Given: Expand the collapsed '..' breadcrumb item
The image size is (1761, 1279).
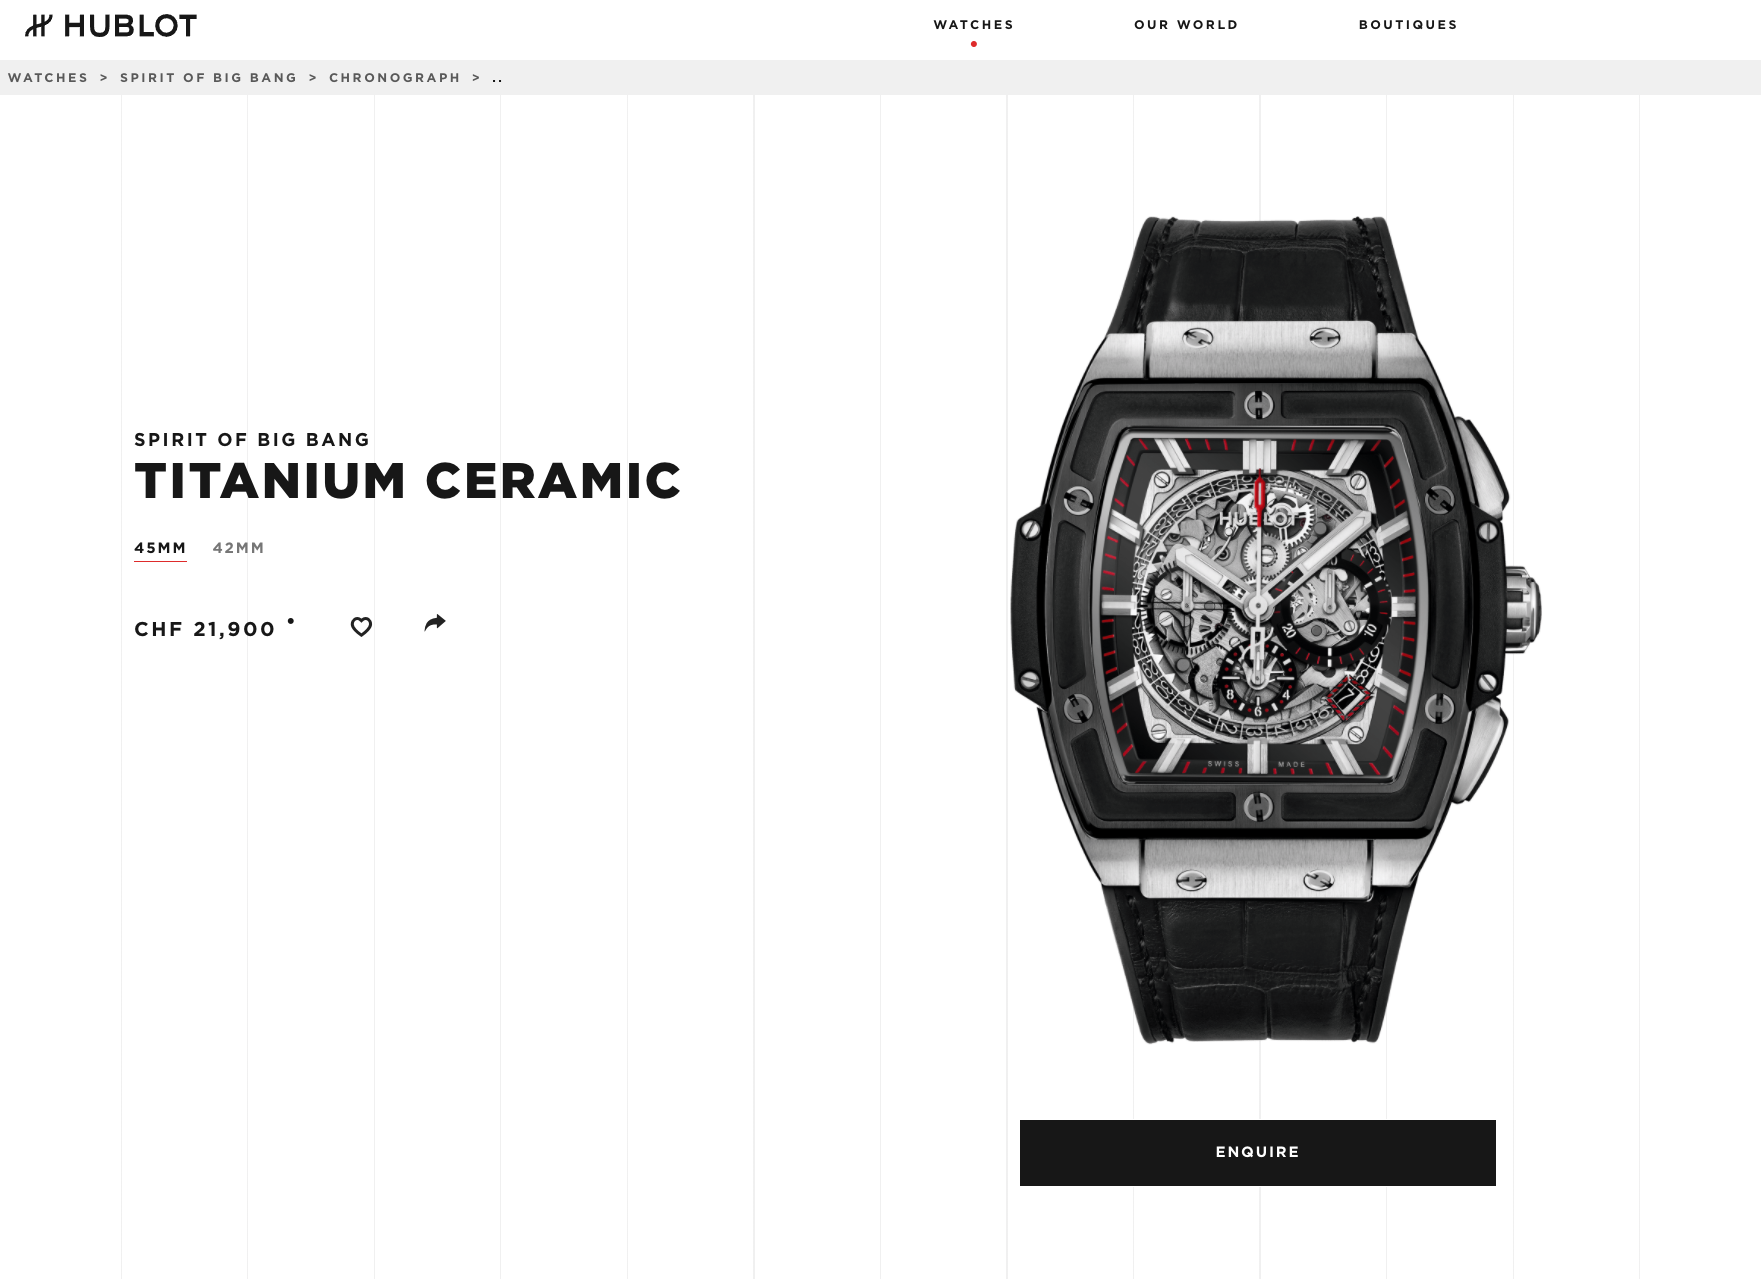Looking at the screenshot, I should (x=497, y=78).
